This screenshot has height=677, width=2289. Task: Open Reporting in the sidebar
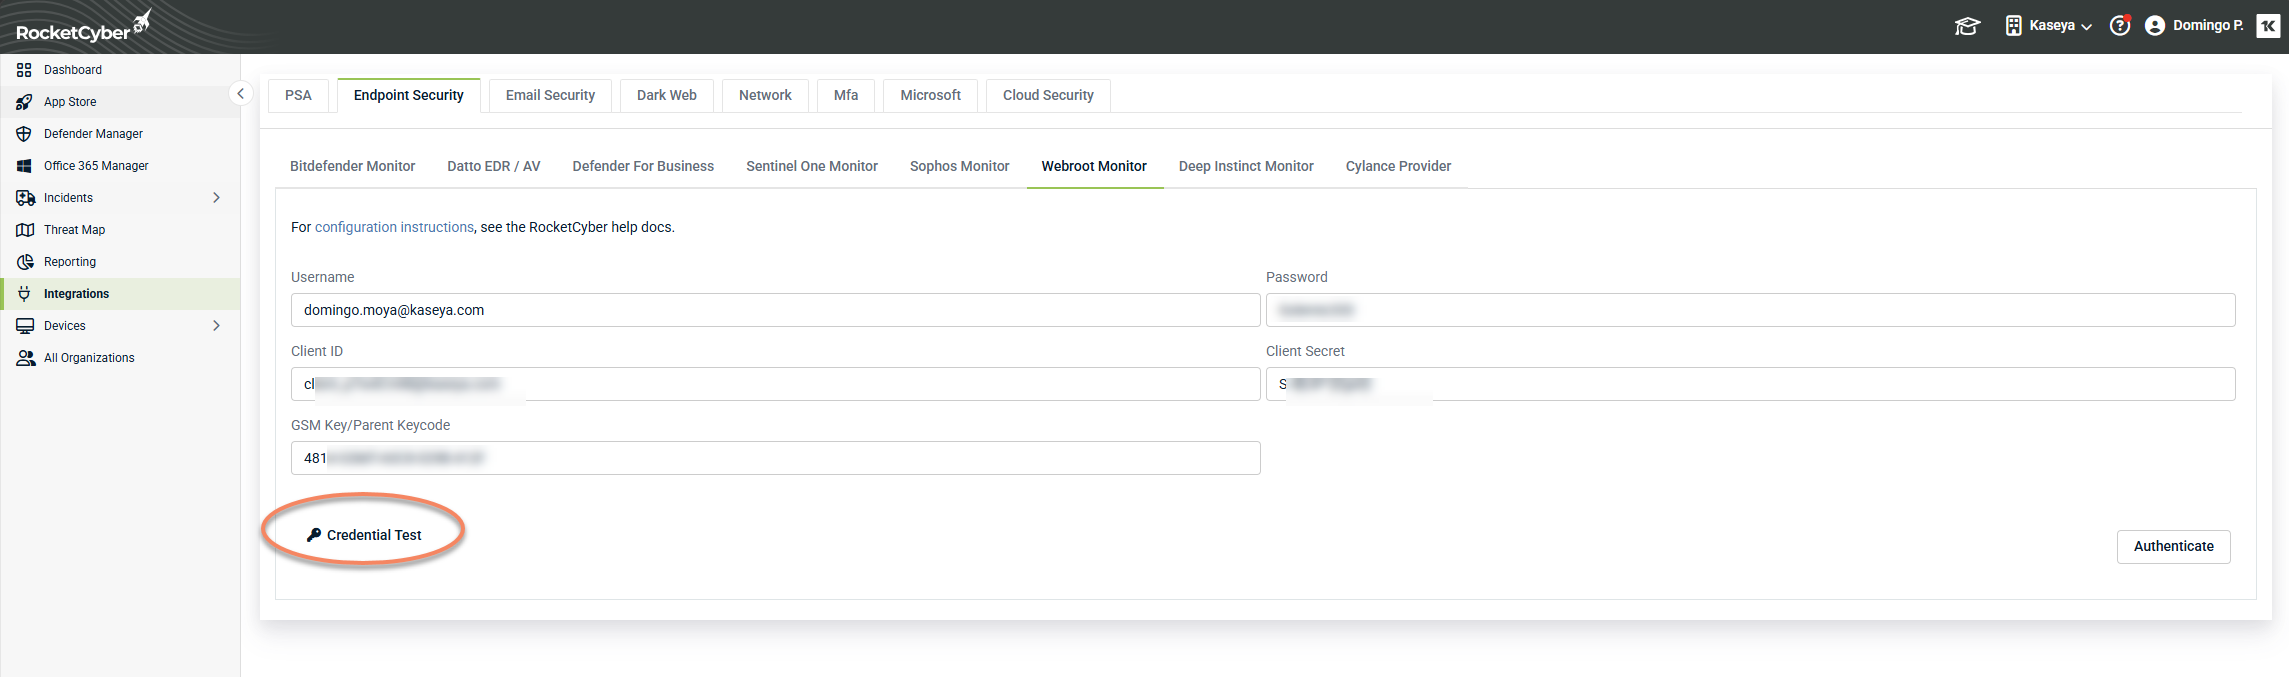point(120,262)
